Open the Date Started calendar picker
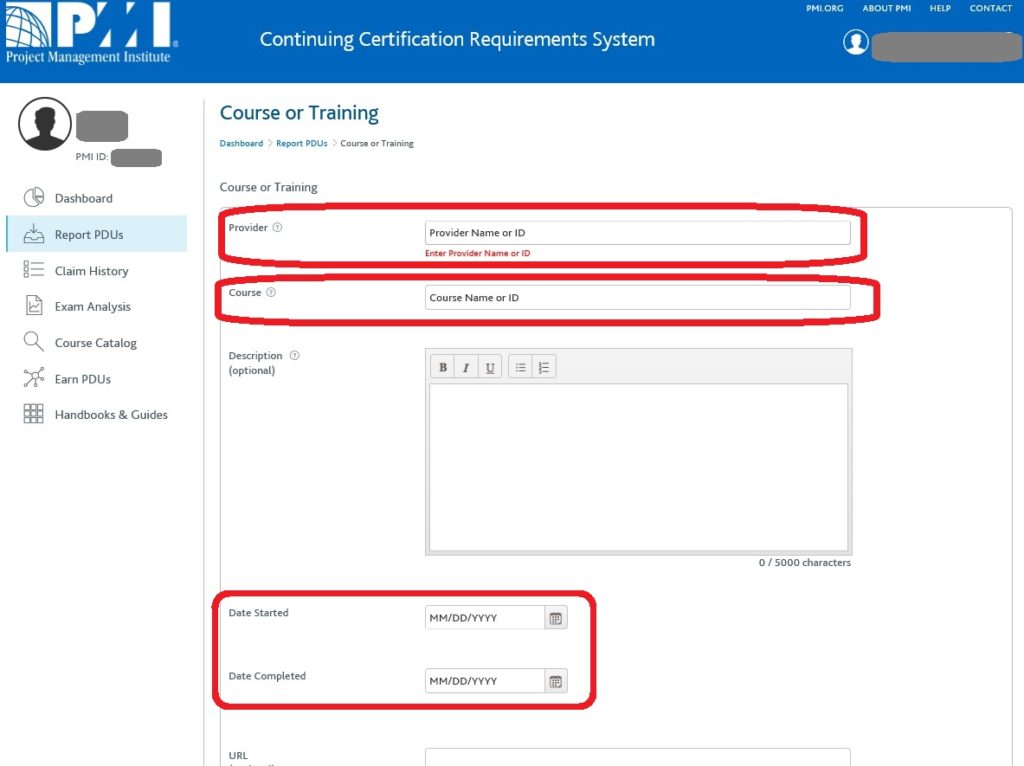This screenshot has height=766, width=1024. coord(556,618)
